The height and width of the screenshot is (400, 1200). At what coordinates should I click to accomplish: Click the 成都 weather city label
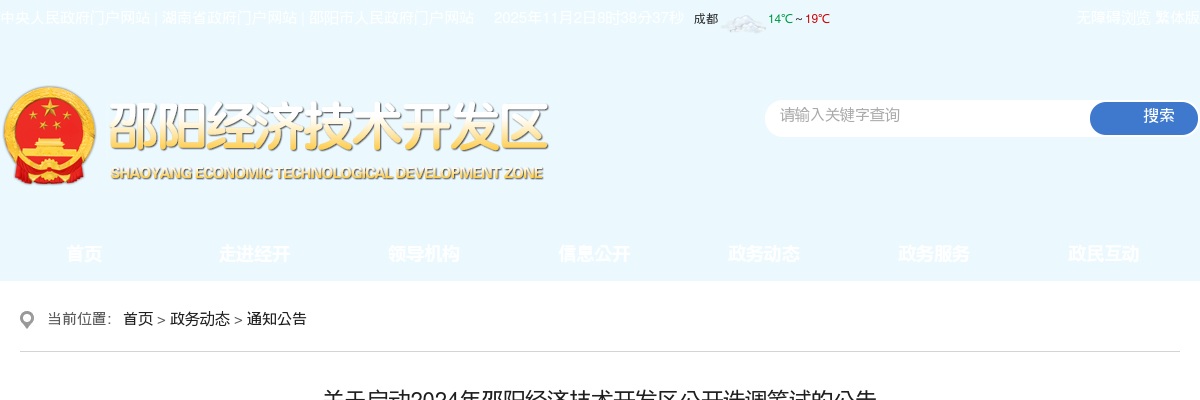(x=706, y=19)
